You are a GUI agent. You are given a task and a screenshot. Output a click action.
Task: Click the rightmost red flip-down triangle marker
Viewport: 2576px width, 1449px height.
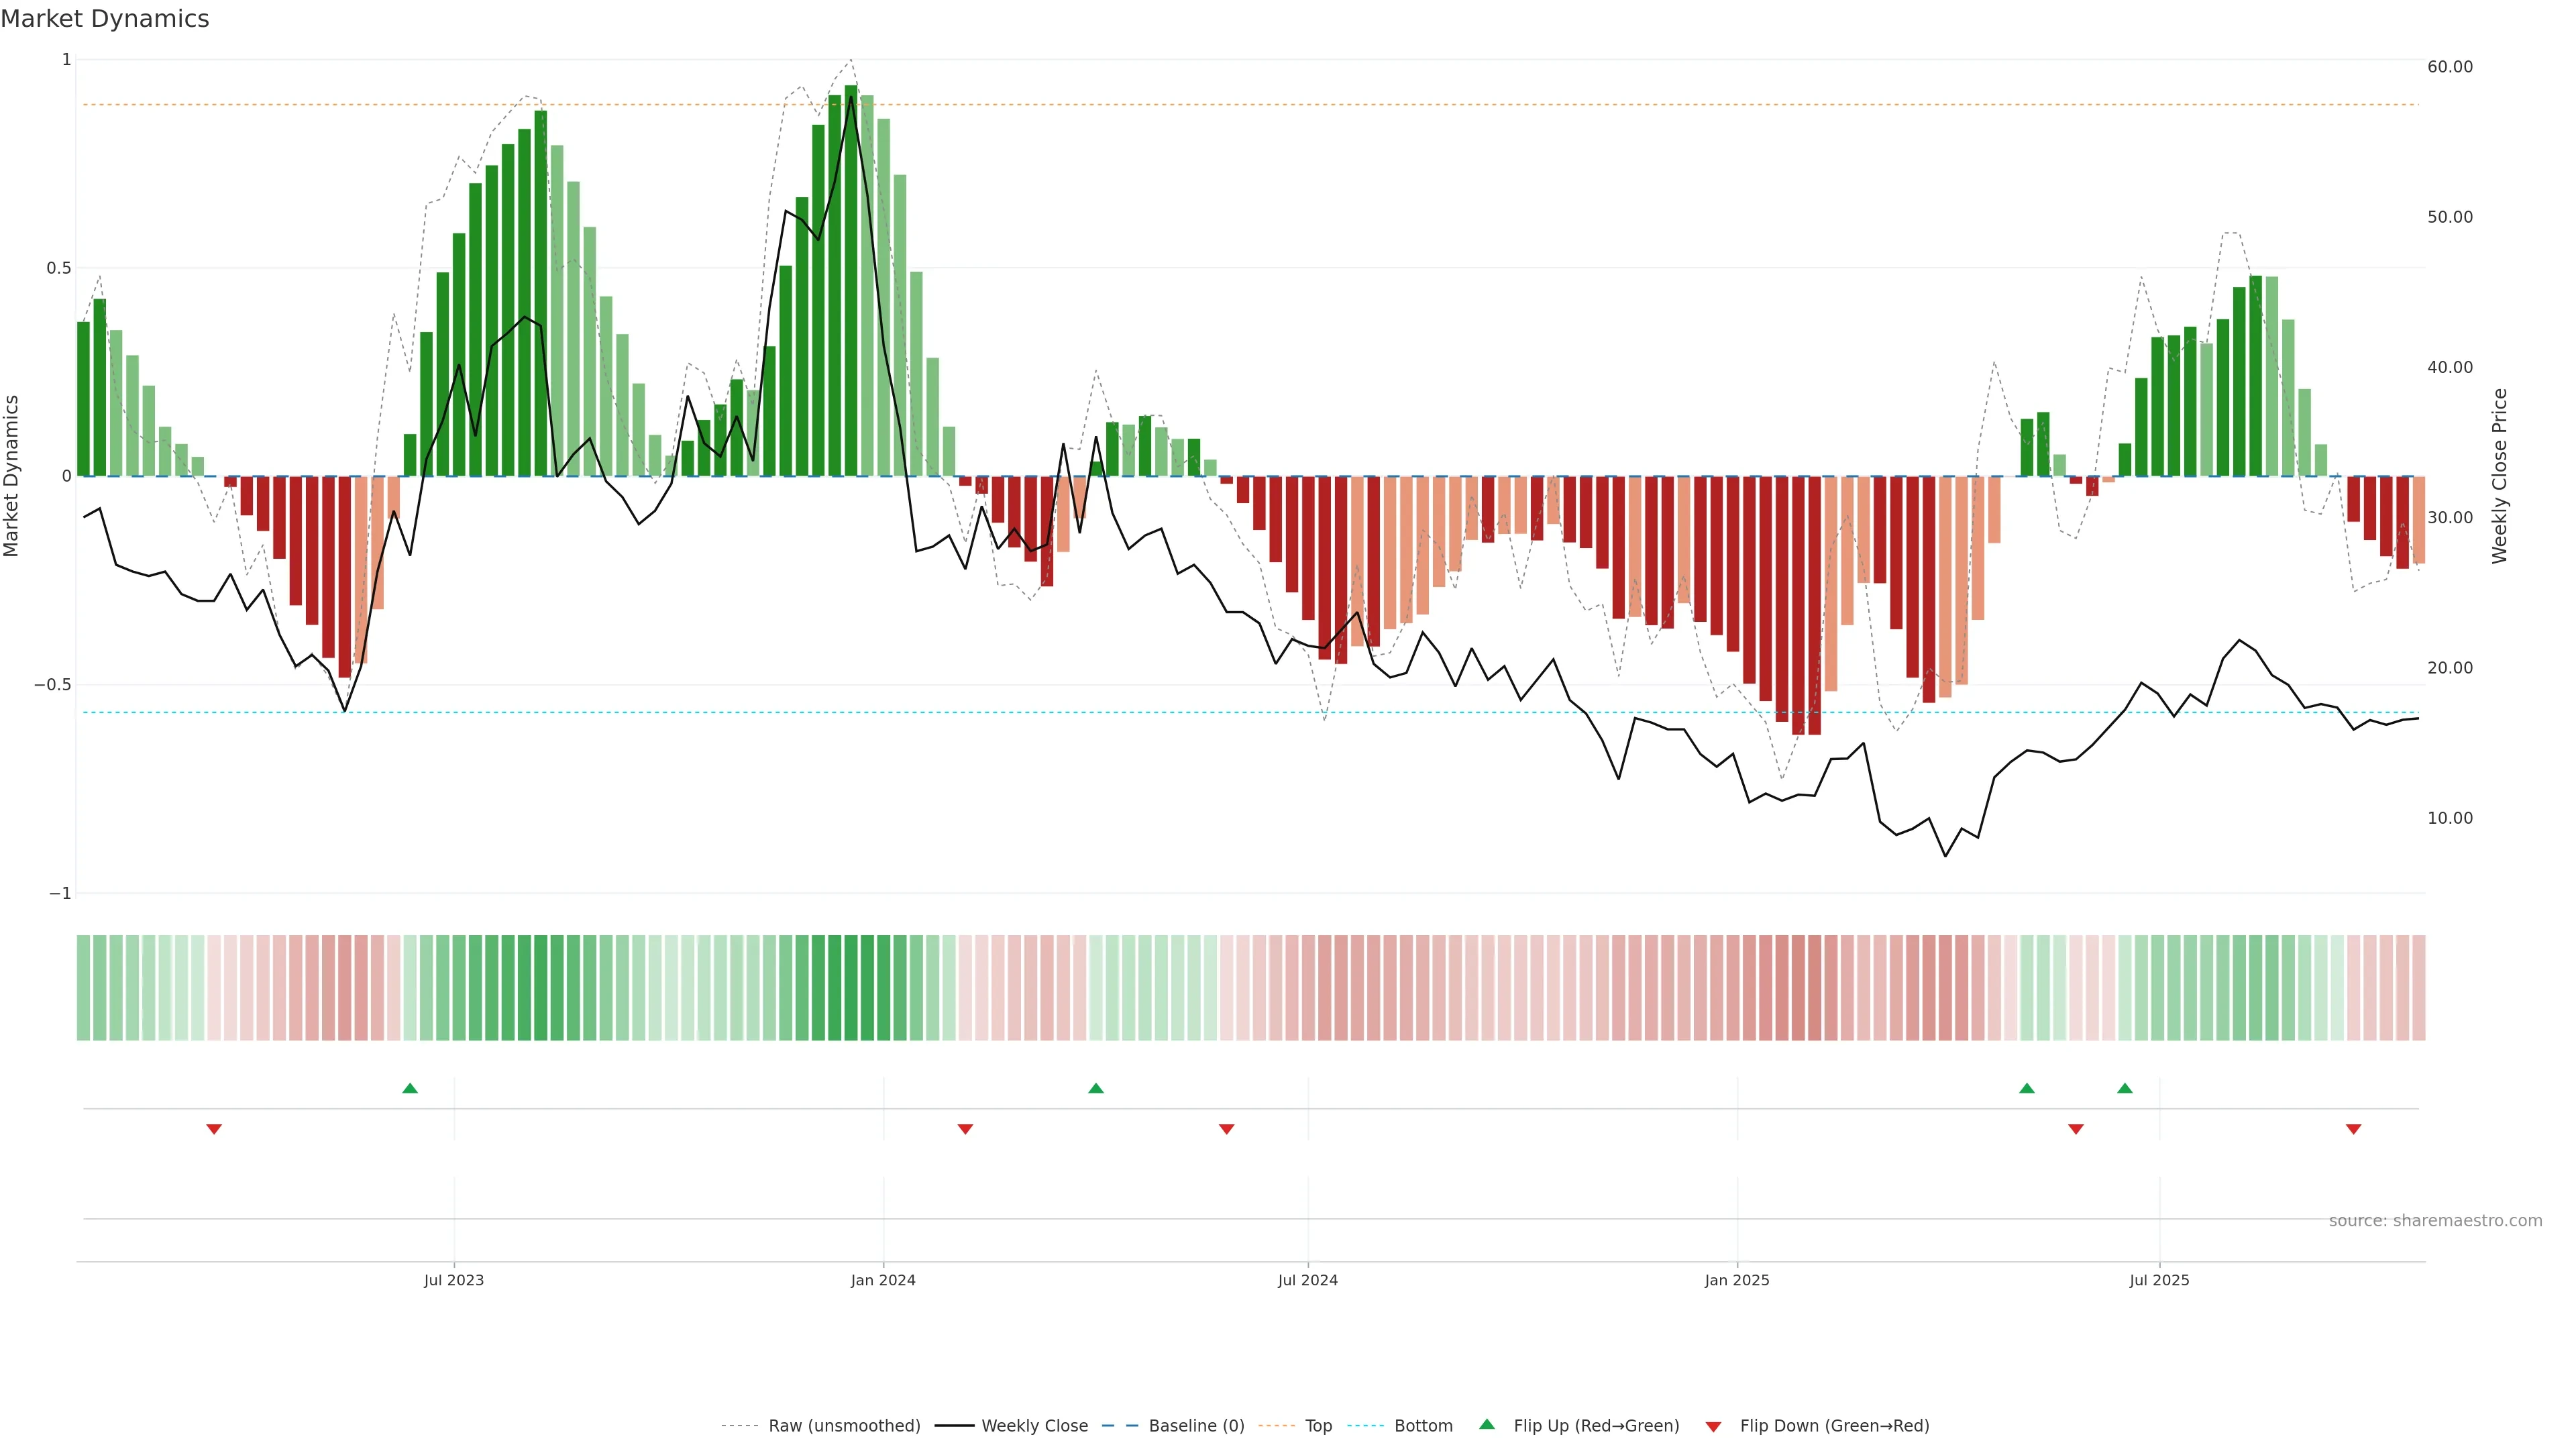[x=2354, y=1129]
